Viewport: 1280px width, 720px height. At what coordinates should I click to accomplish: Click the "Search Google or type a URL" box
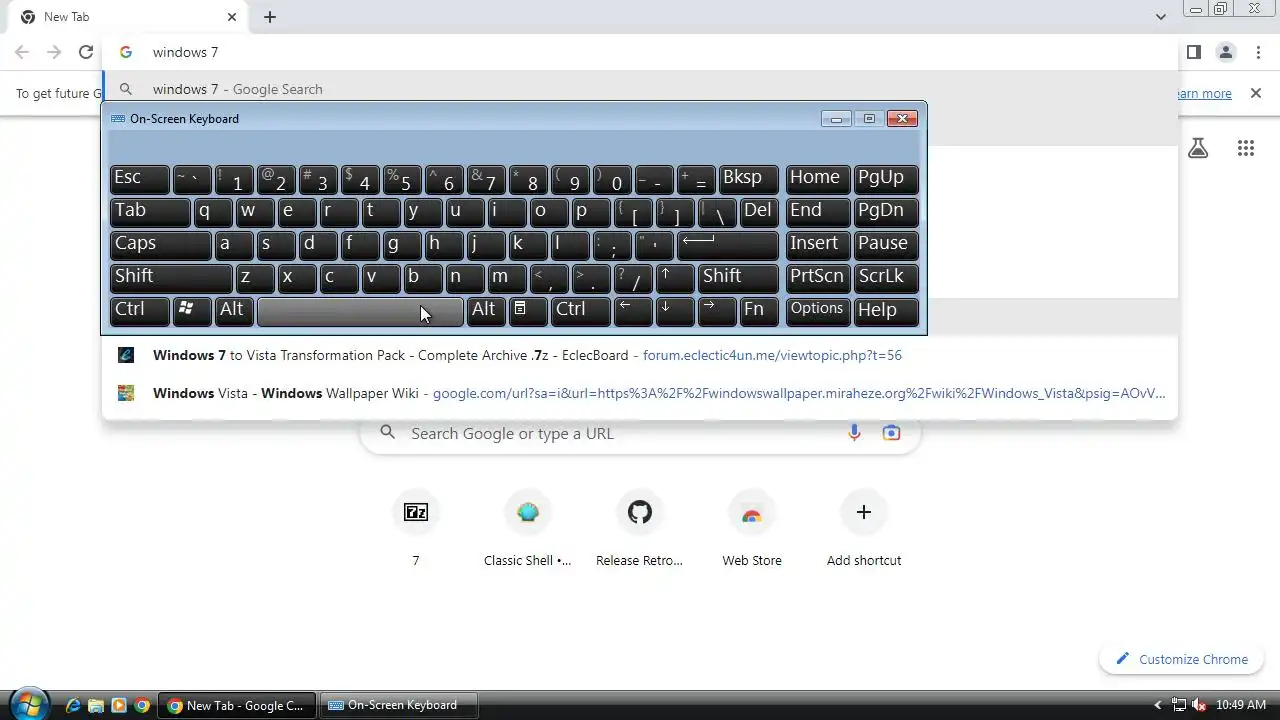640,433
